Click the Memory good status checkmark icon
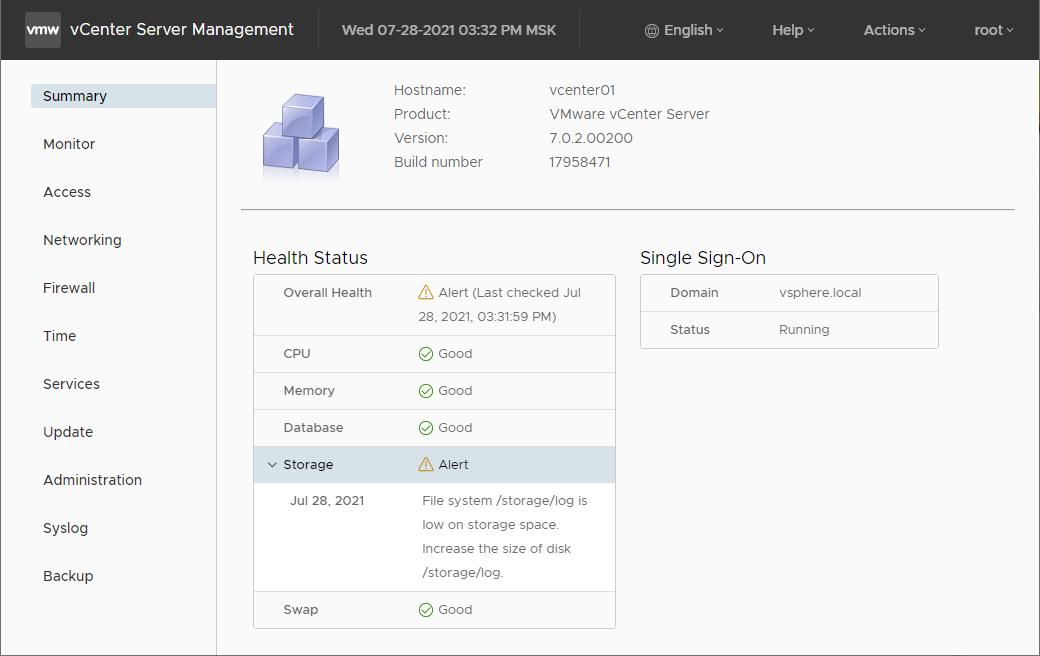Image resolution: width=1040 pixels, height=656 pixels. 426,391
